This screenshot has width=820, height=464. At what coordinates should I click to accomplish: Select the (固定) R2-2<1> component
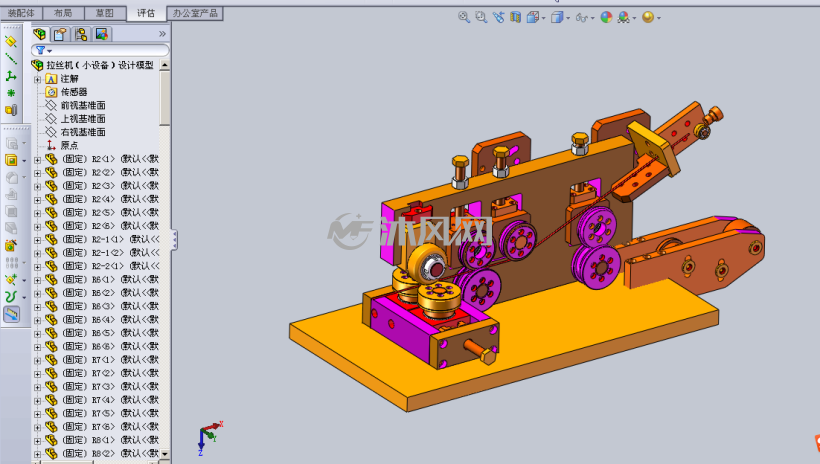coord(102,266)
